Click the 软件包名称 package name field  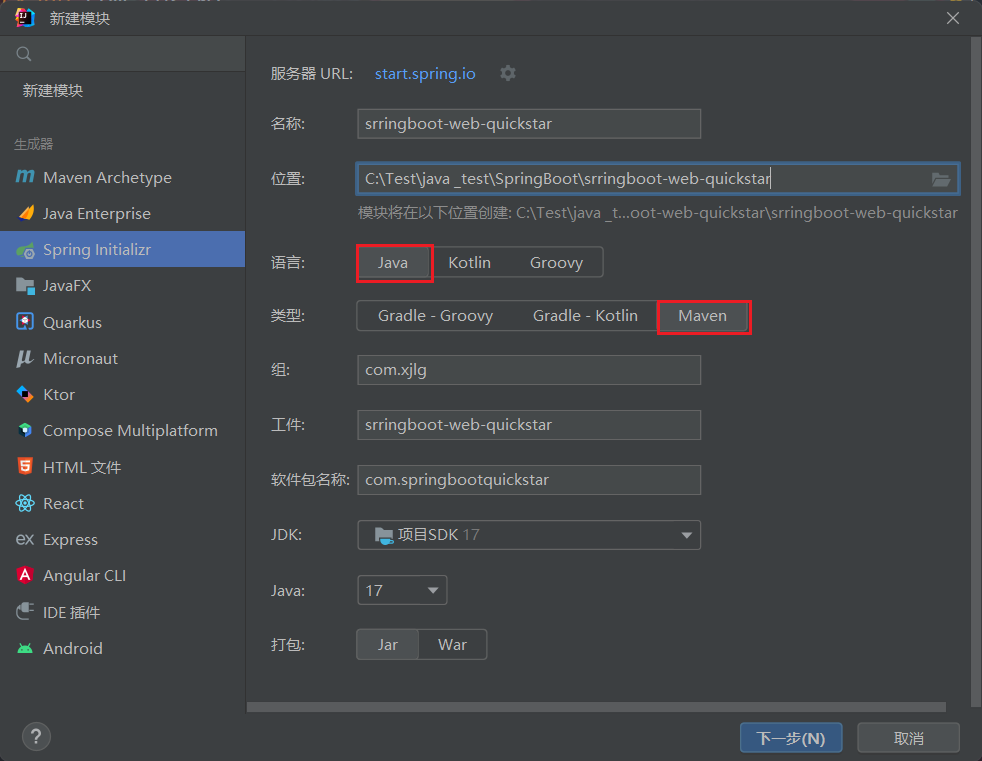529,480
